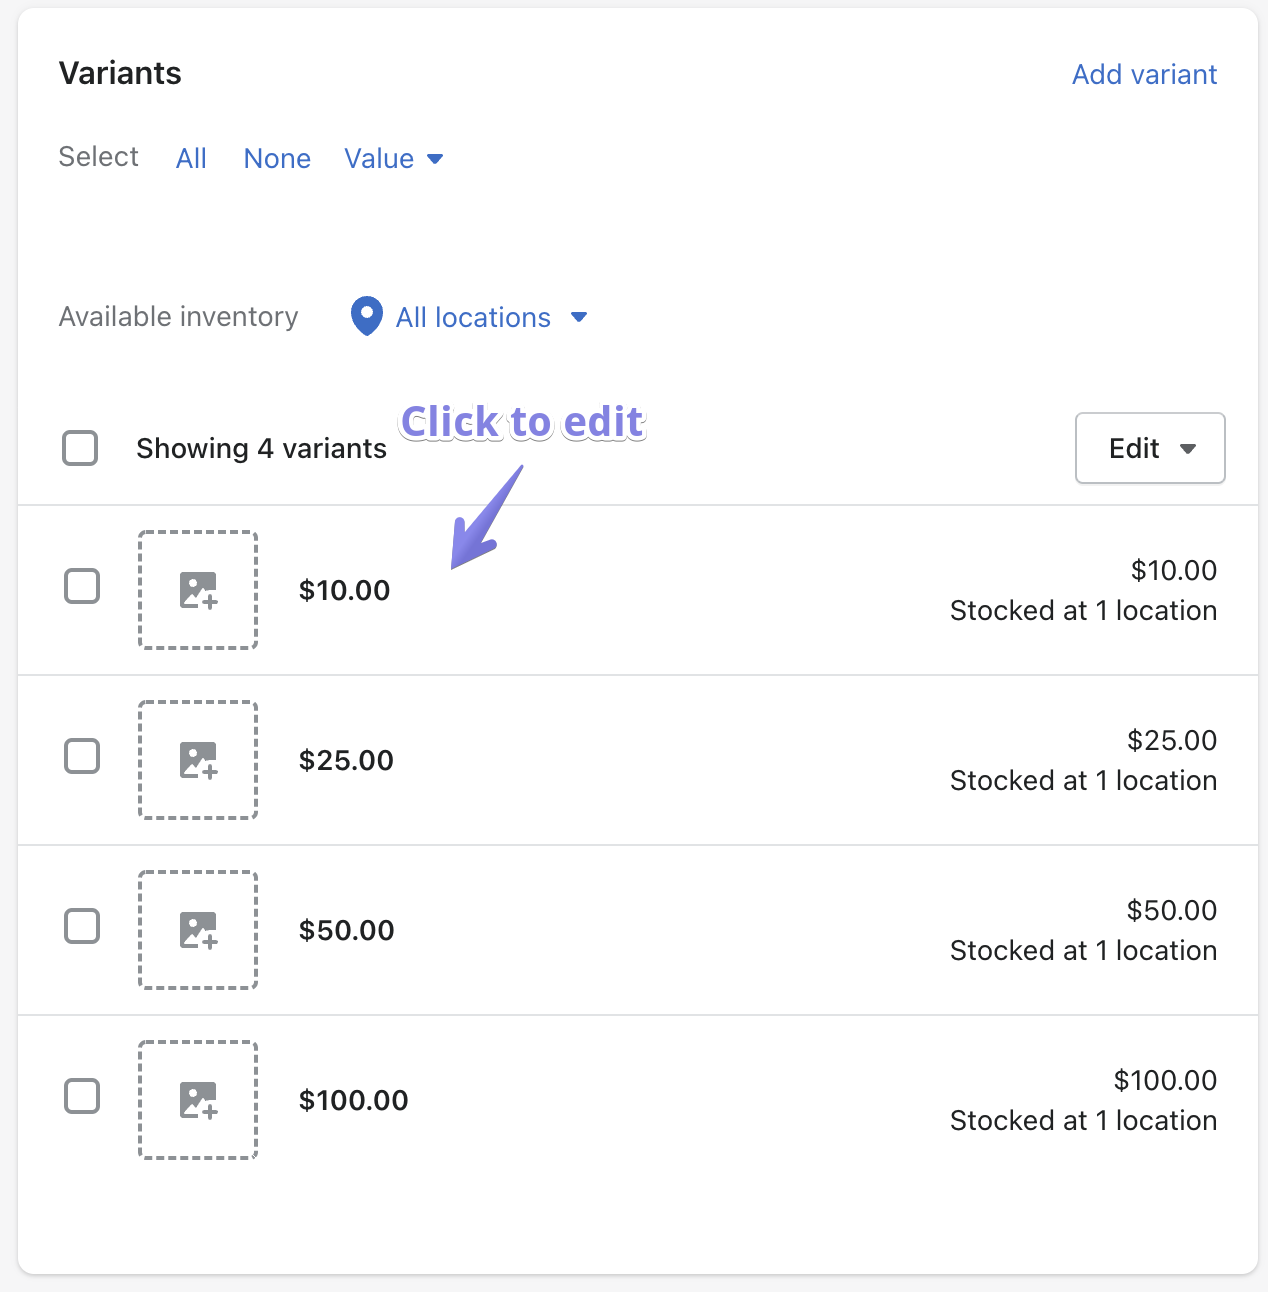The width and height of the screenshot is (1268, 1292).
Task: Add image to the $100.00 variant
Action: pyautogui.click(x=198, y=1100)
